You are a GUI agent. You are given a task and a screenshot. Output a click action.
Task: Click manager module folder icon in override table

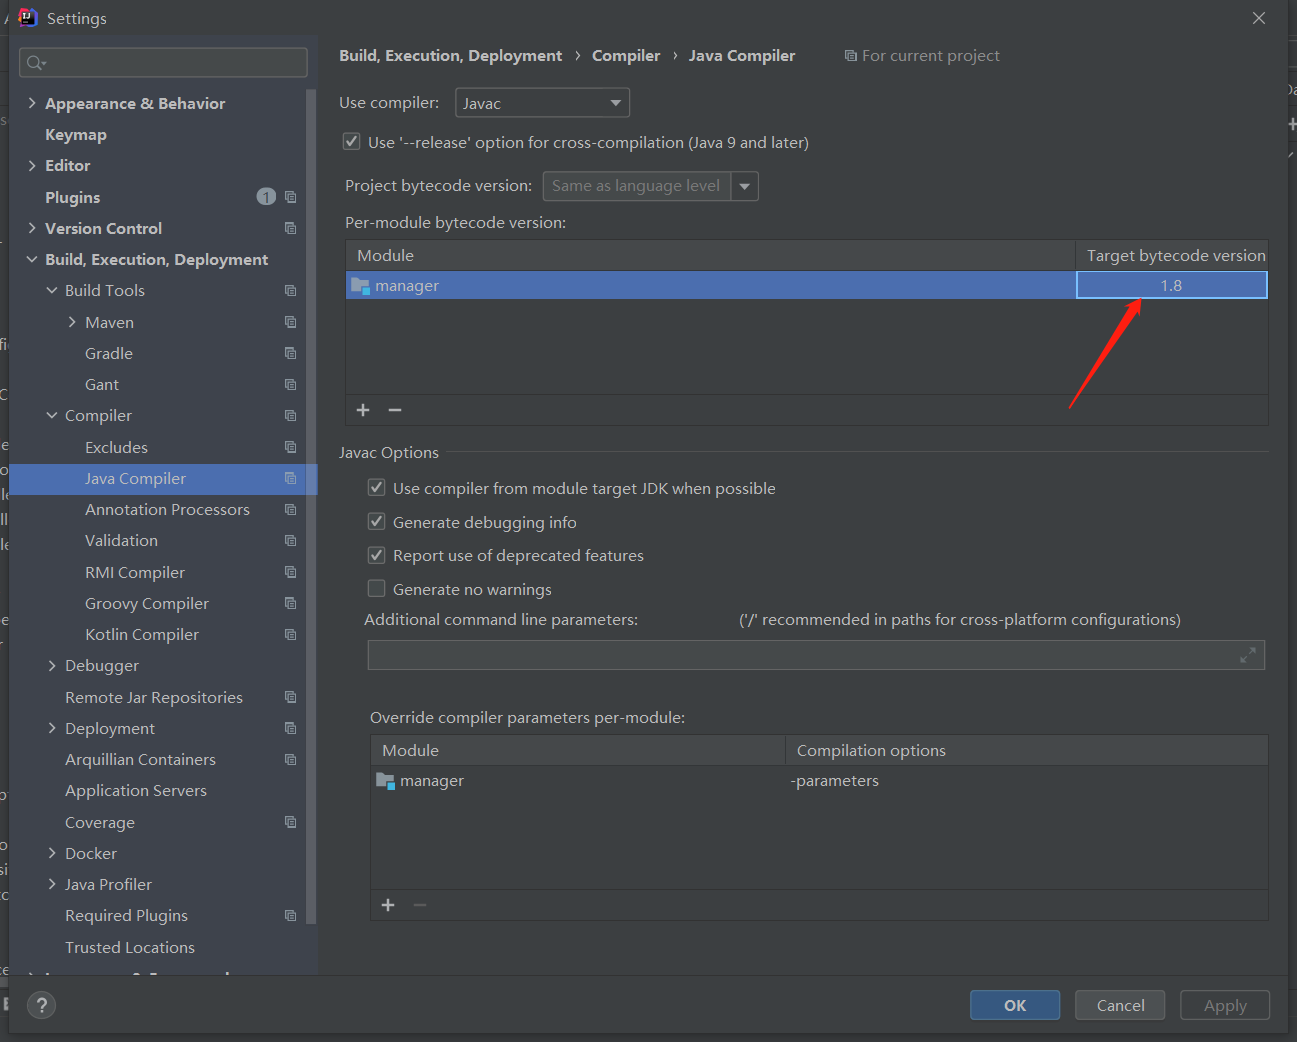pyautogui.click(x=385, y=781)
